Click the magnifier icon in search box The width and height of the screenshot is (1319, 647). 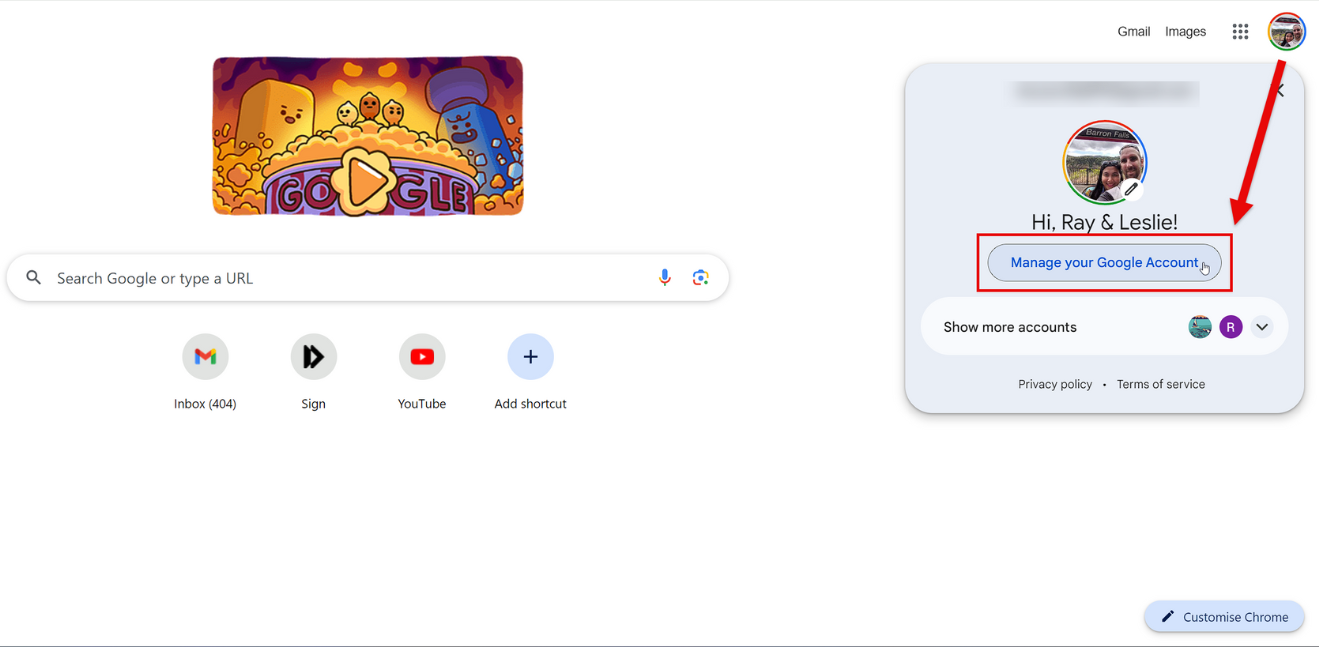click(x=34, y=278)
